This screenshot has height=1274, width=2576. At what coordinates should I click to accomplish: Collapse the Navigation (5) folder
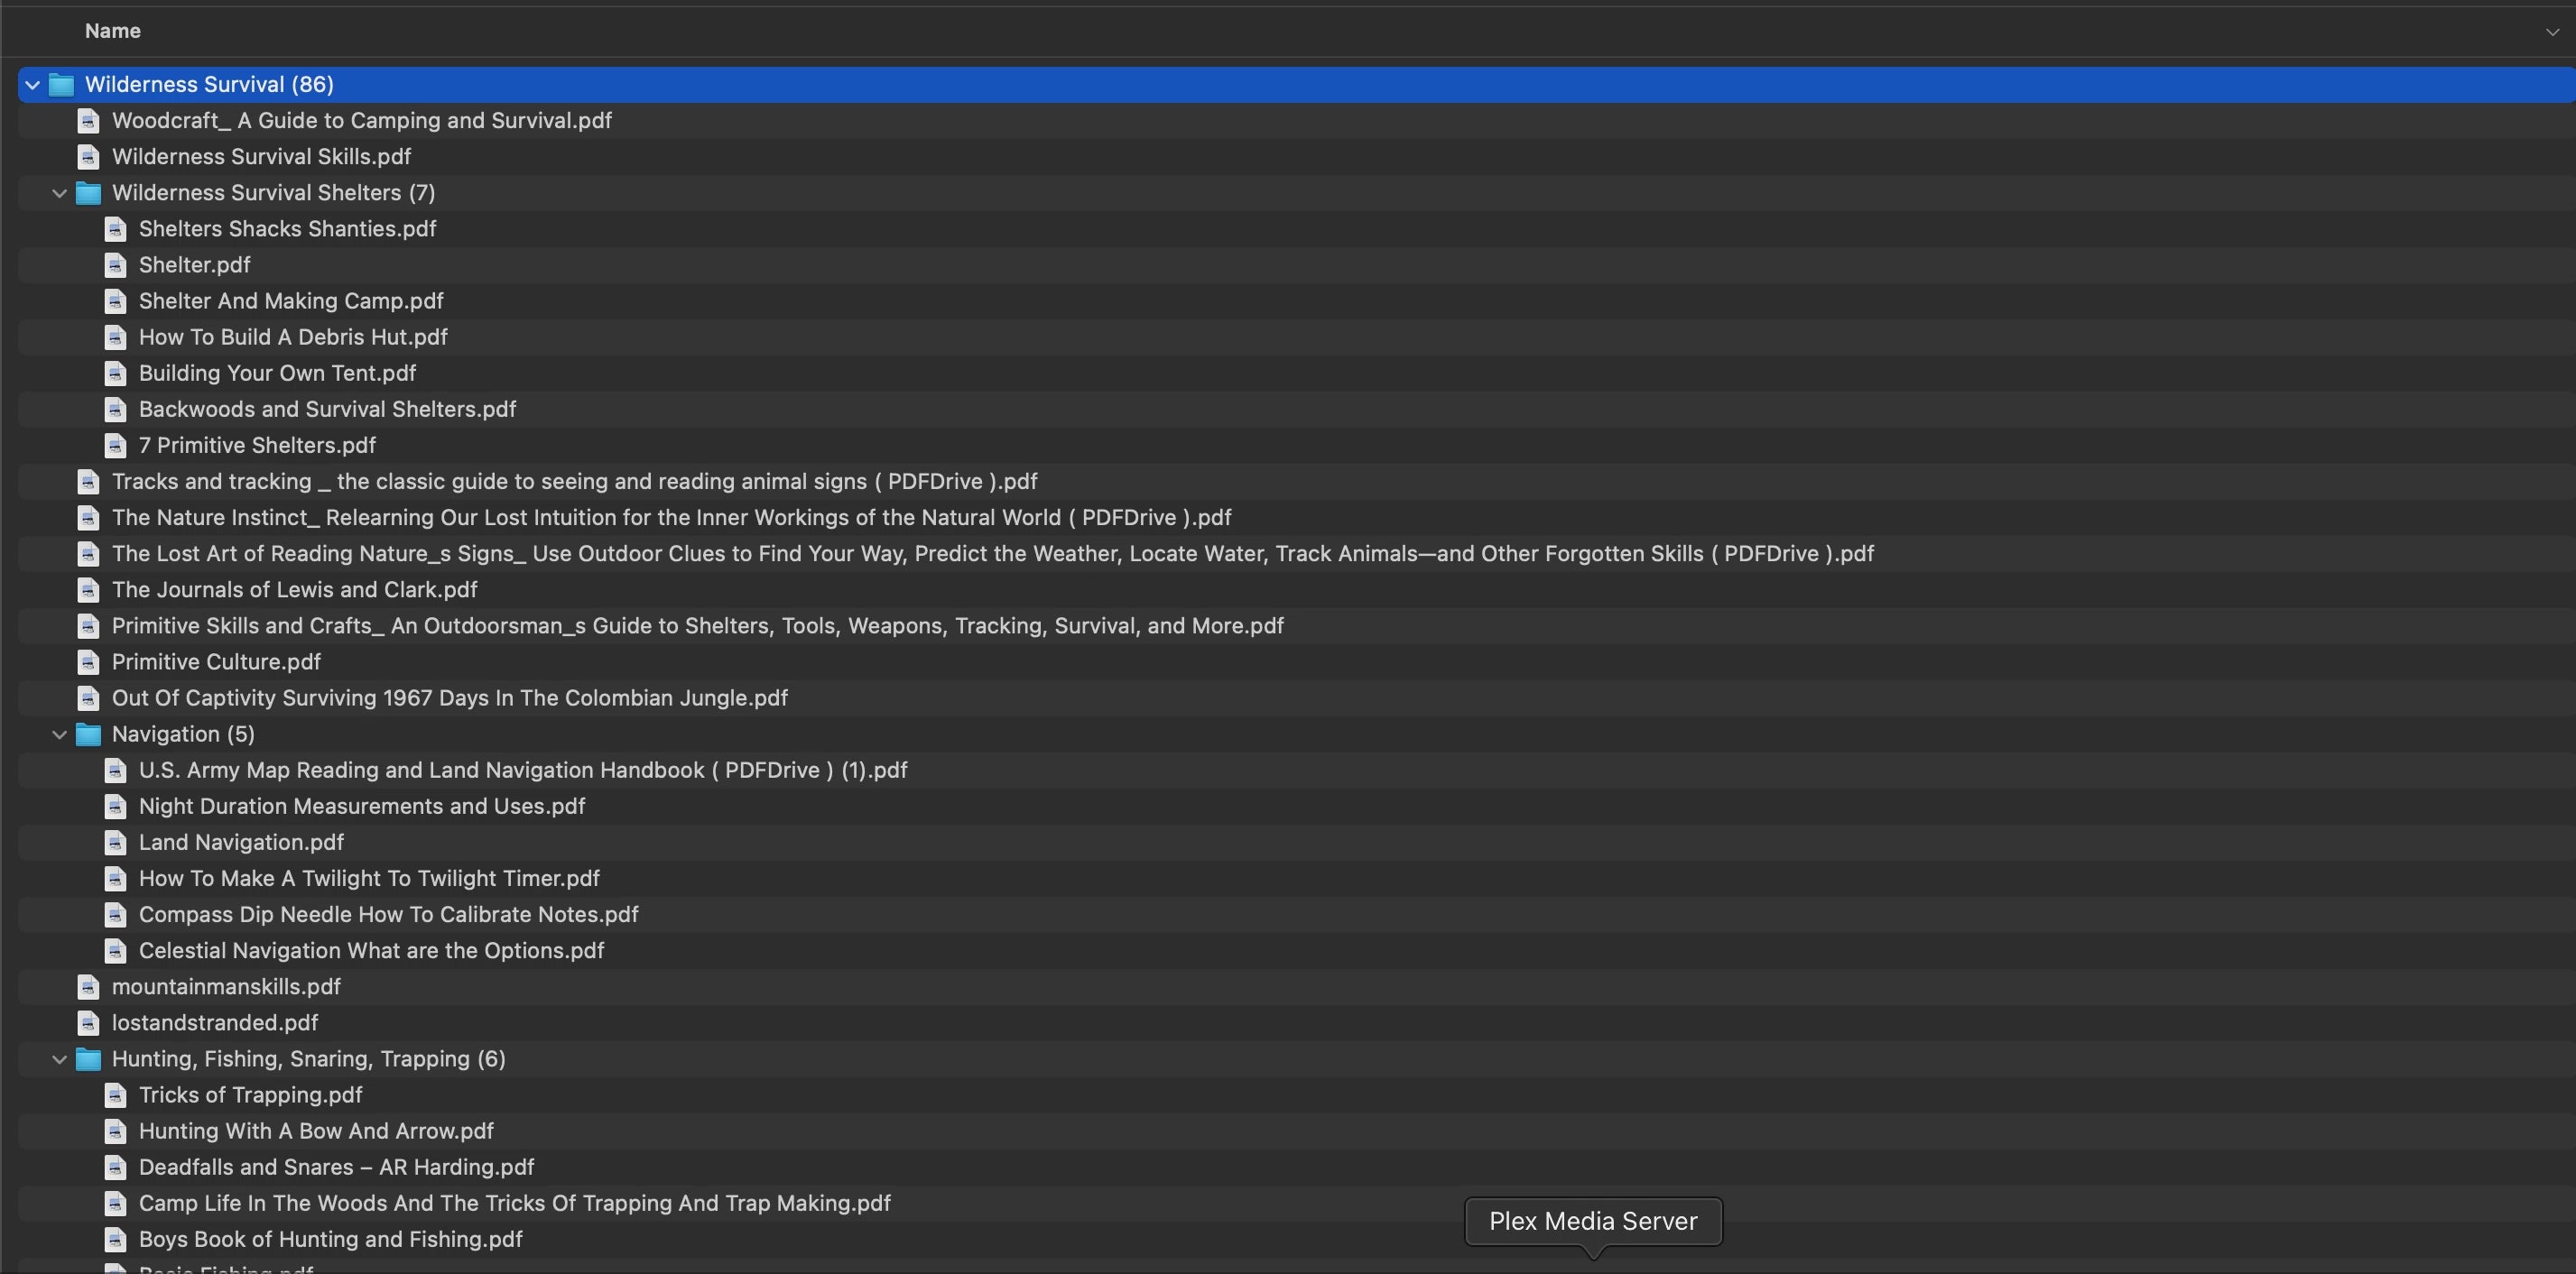[x=60, y=735]
